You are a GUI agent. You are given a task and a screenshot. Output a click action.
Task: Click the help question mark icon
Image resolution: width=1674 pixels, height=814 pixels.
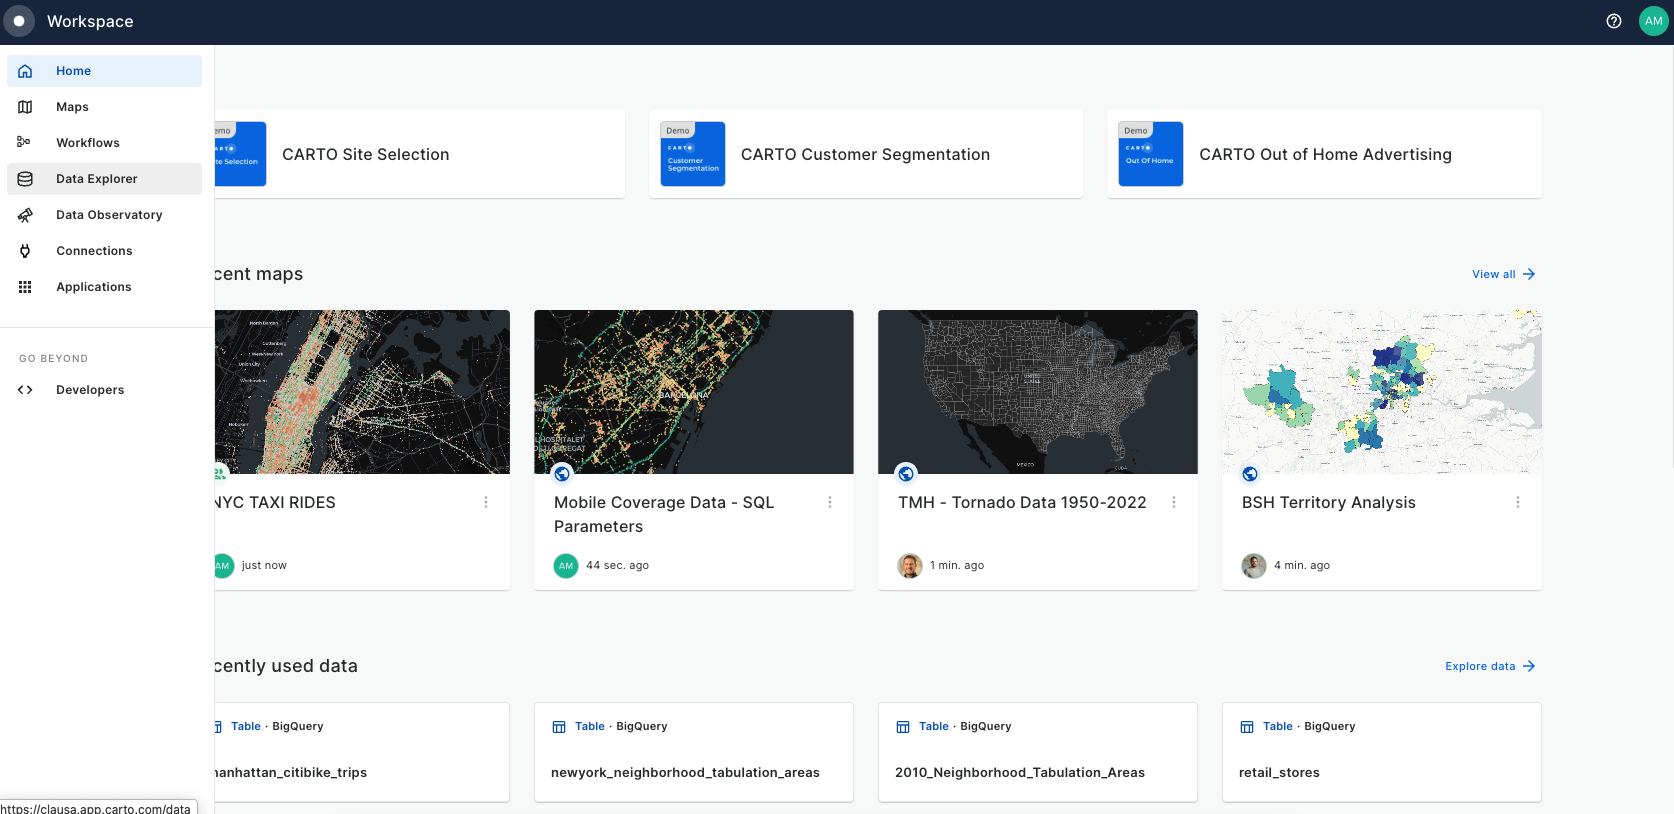(1613, 21)
